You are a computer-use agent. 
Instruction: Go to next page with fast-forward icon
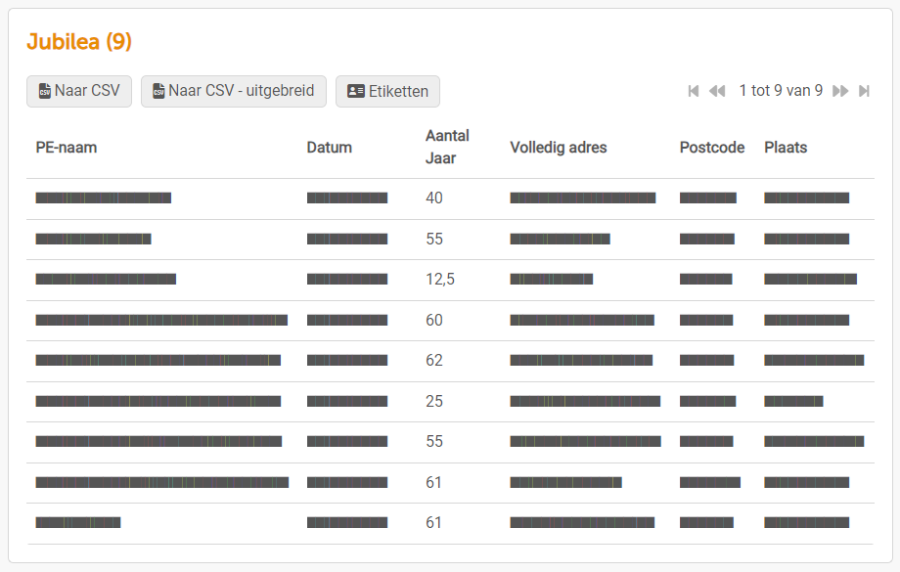[840, 91]
